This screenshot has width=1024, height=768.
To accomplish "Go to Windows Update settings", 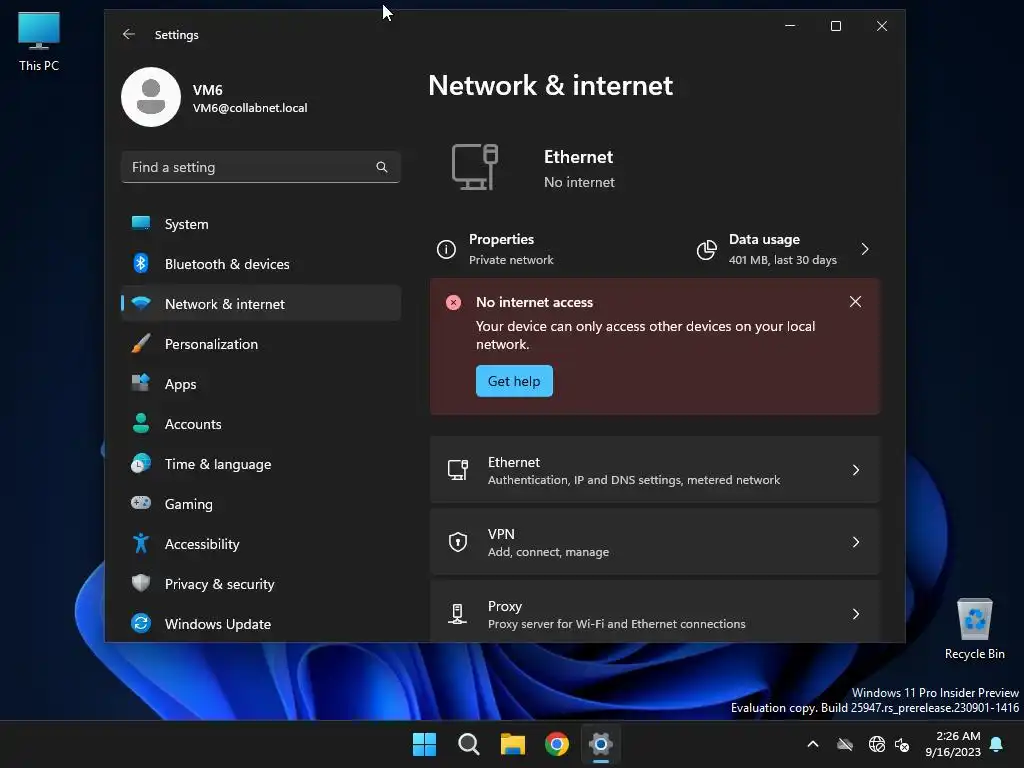I will [x=261, y=624].
